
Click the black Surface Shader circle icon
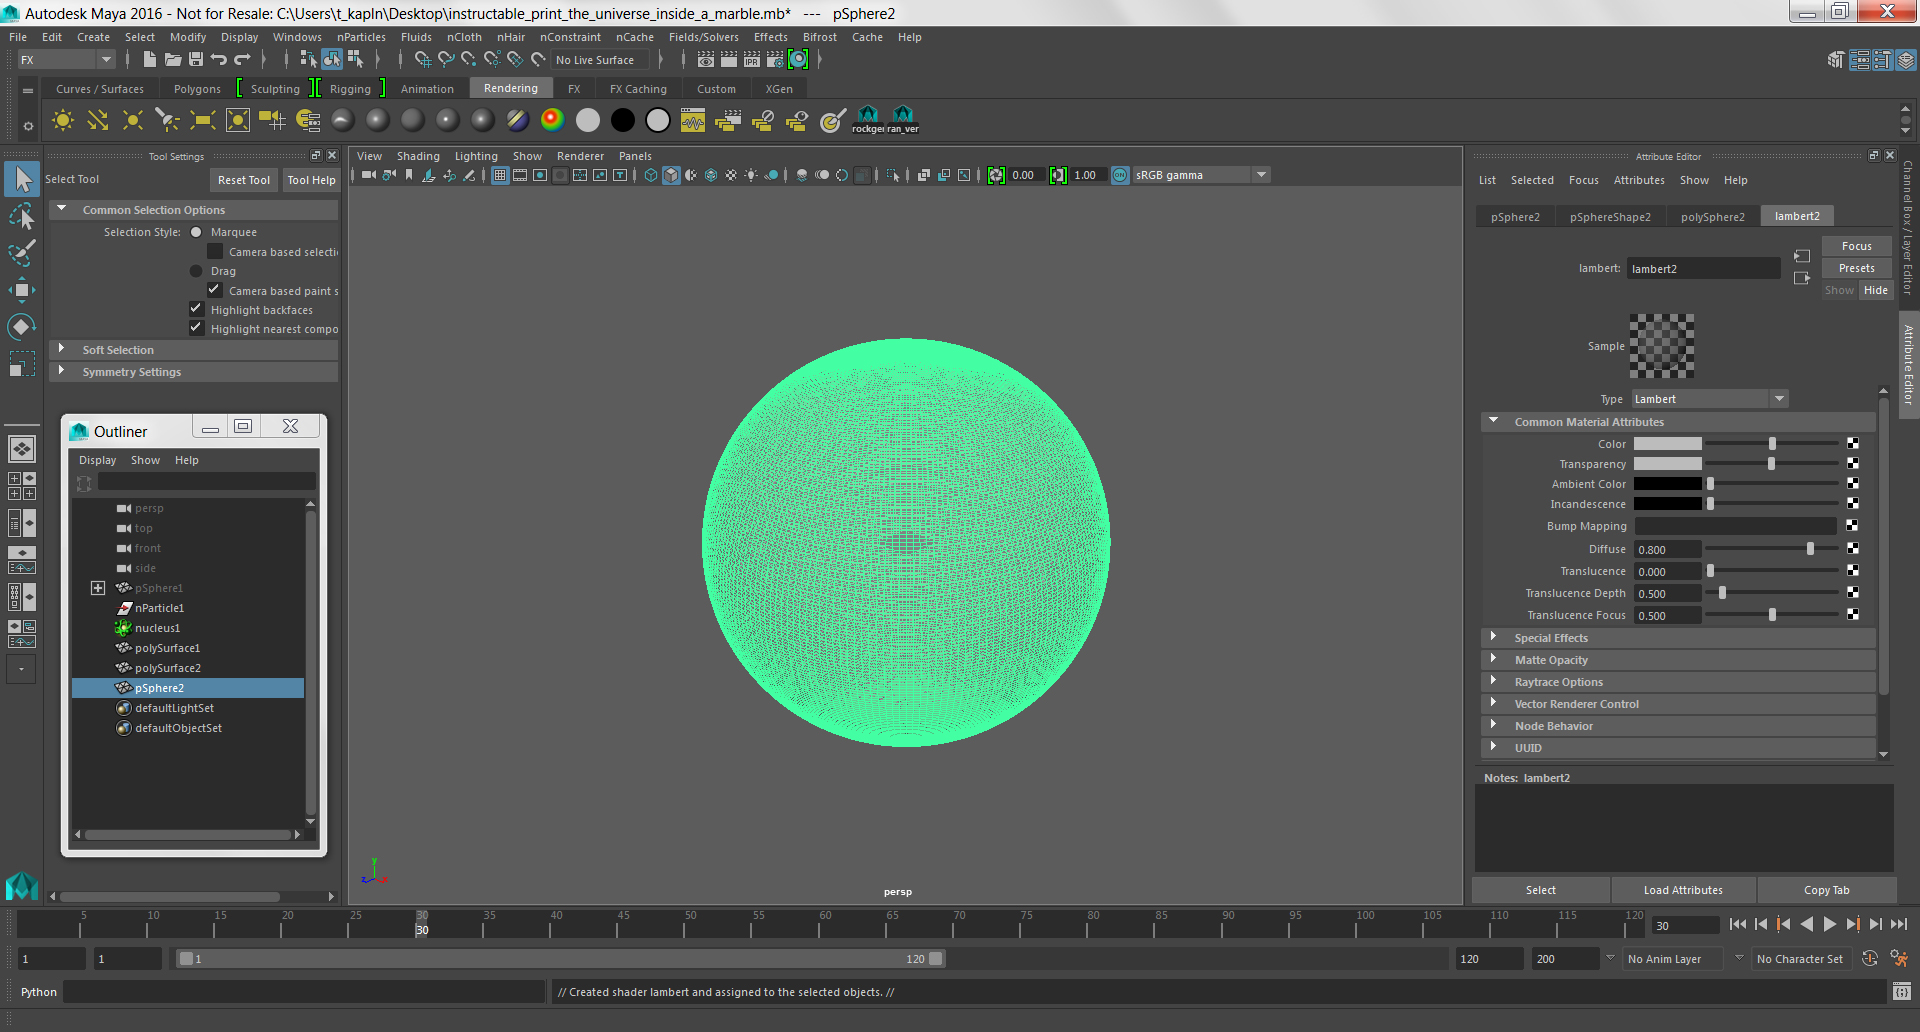[622, 121]
